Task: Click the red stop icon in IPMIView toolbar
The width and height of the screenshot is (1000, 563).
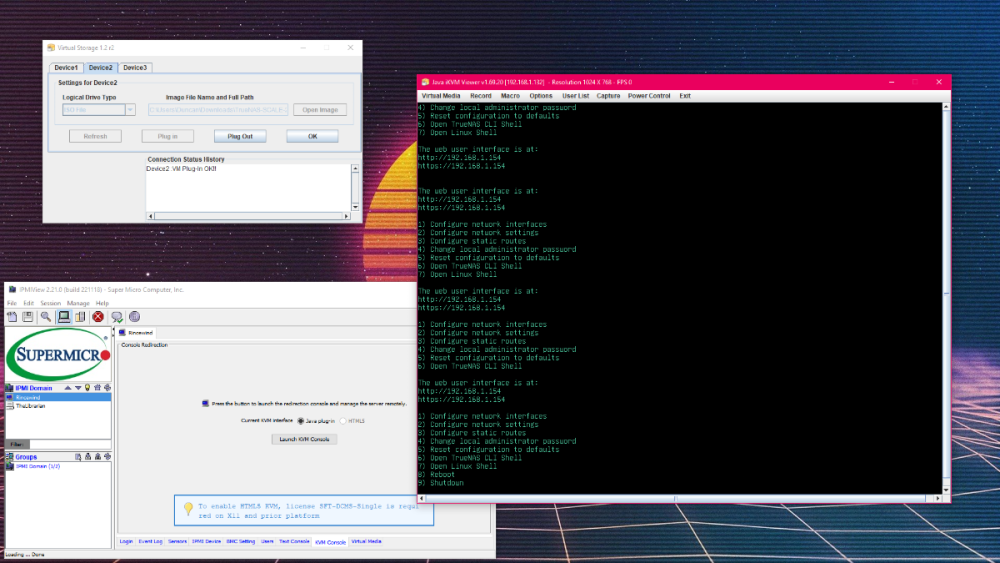Action: pyautogui.click(x=98, y=317)
